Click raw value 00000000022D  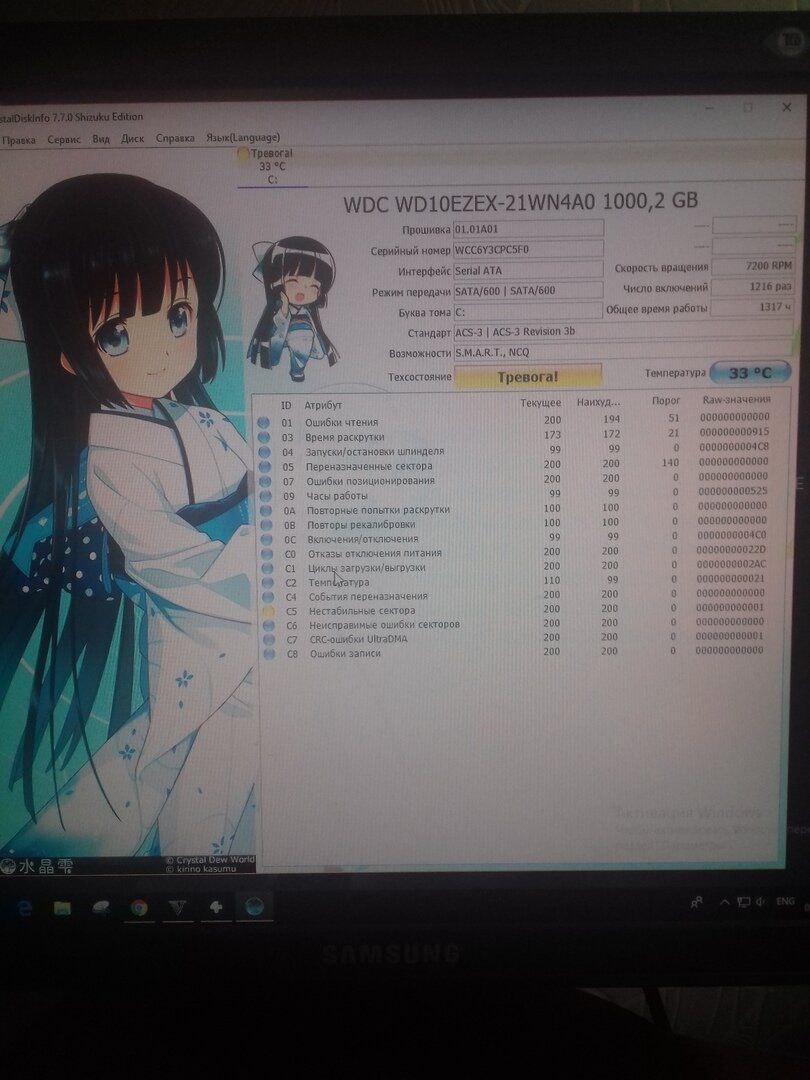tap(731, 550)
